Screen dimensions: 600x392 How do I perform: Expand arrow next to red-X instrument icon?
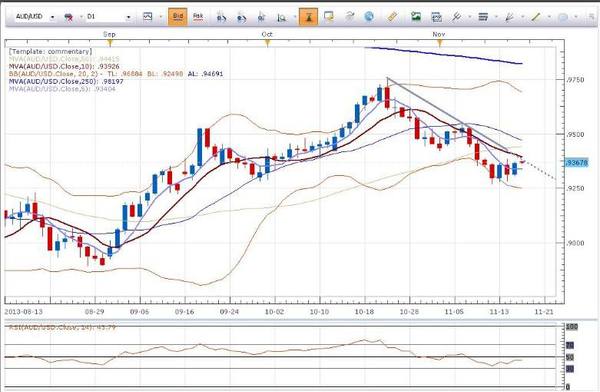(x=81, y=17)
